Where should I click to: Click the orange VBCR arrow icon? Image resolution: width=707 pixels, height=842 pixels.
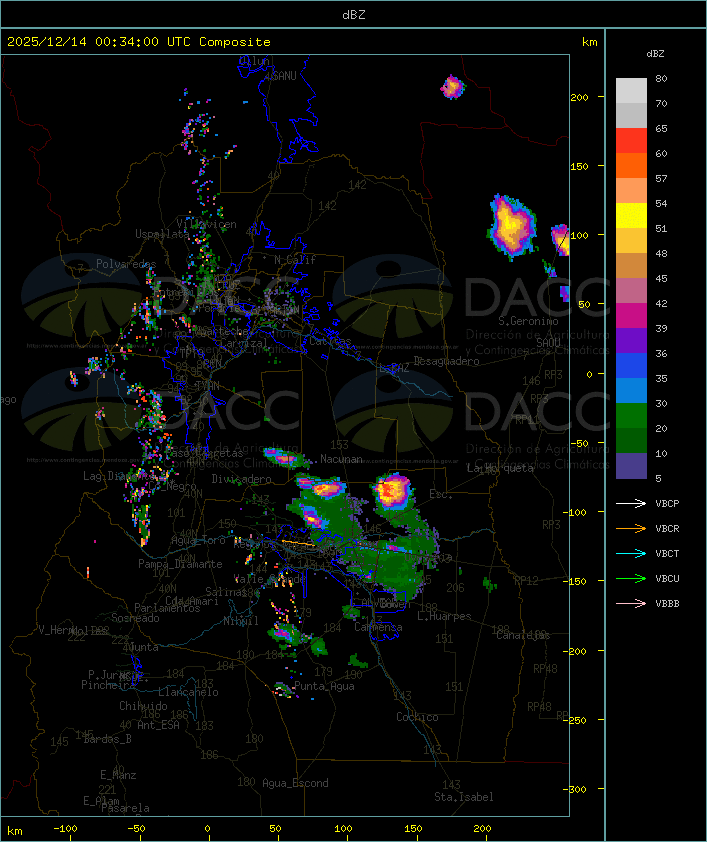[x=631, y=528]
